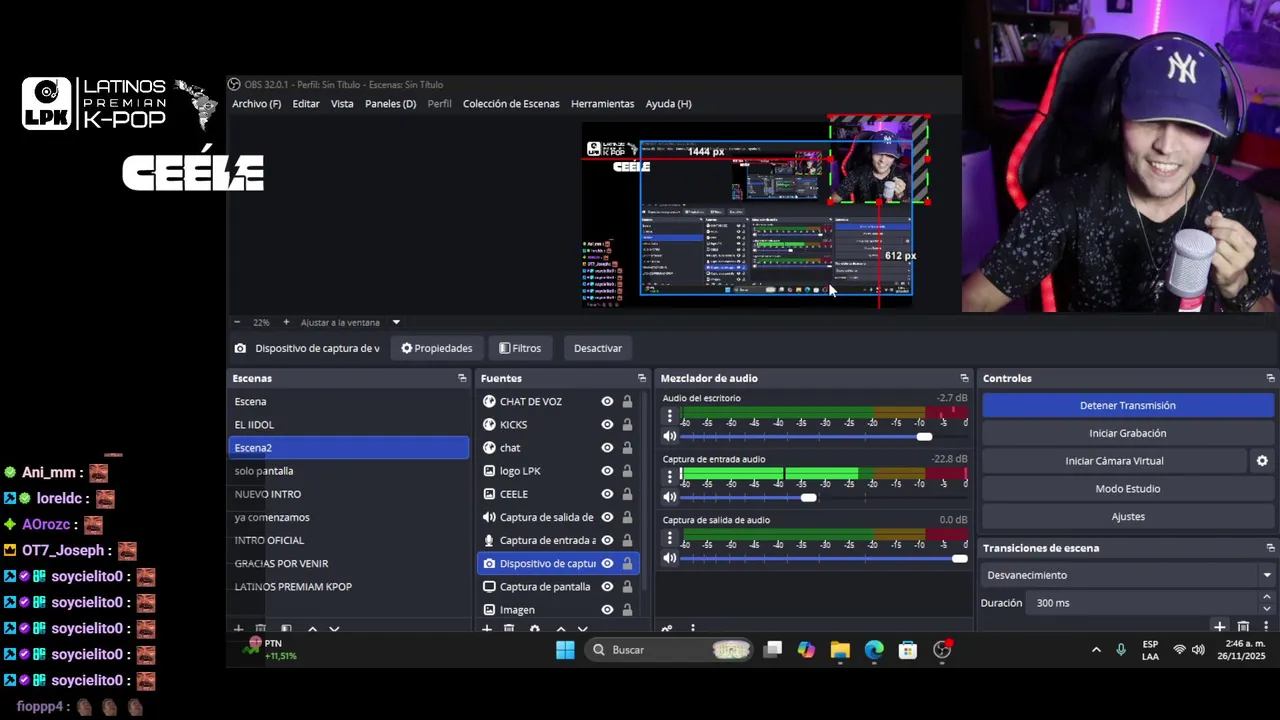Enable Modo Estudio

pyautogui.click(x=1128, y=489)
